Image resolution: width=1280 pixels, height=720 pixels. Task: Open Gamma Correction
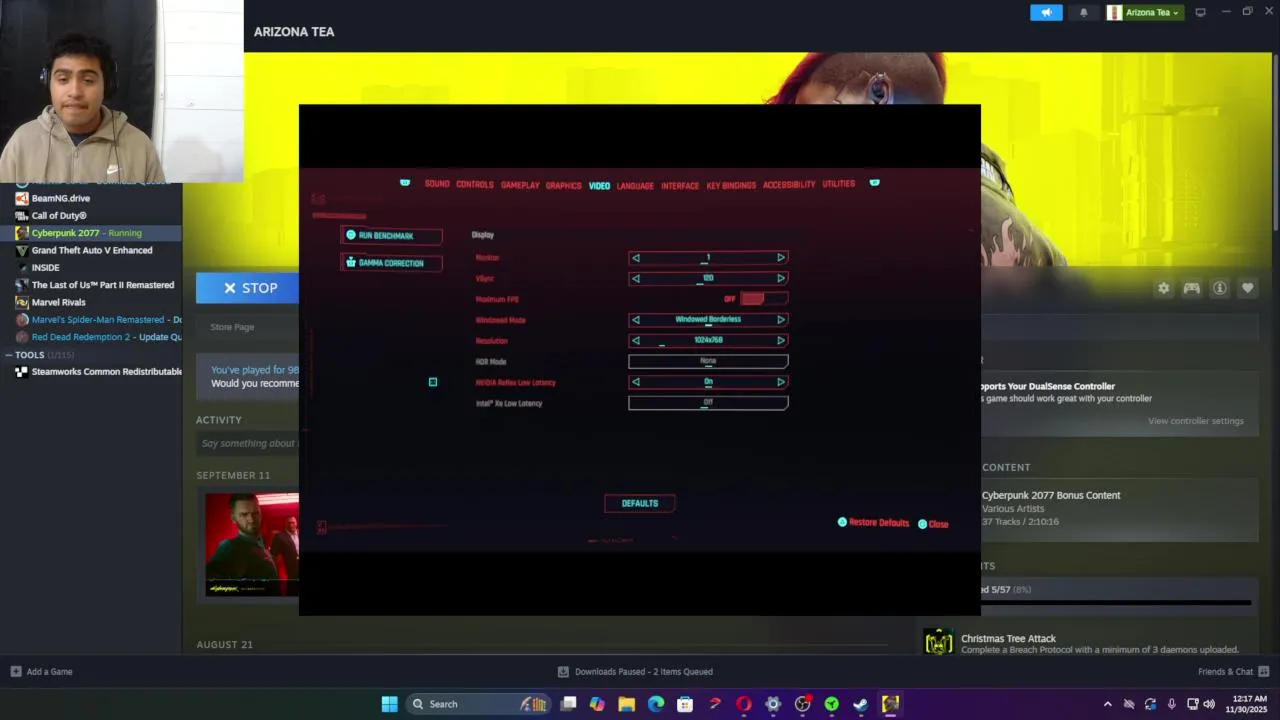pyautogui.click(x=391, y=263)
